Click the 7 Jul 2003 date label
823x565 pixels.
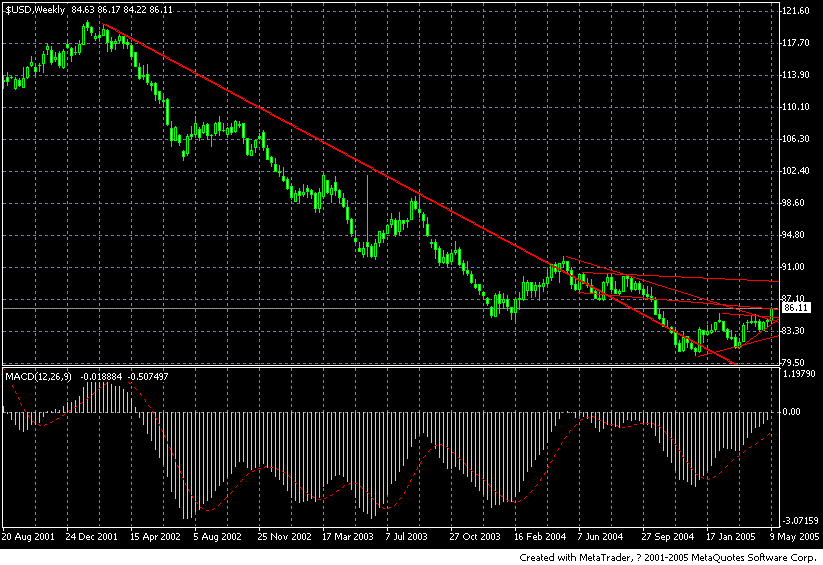(406, 537)
